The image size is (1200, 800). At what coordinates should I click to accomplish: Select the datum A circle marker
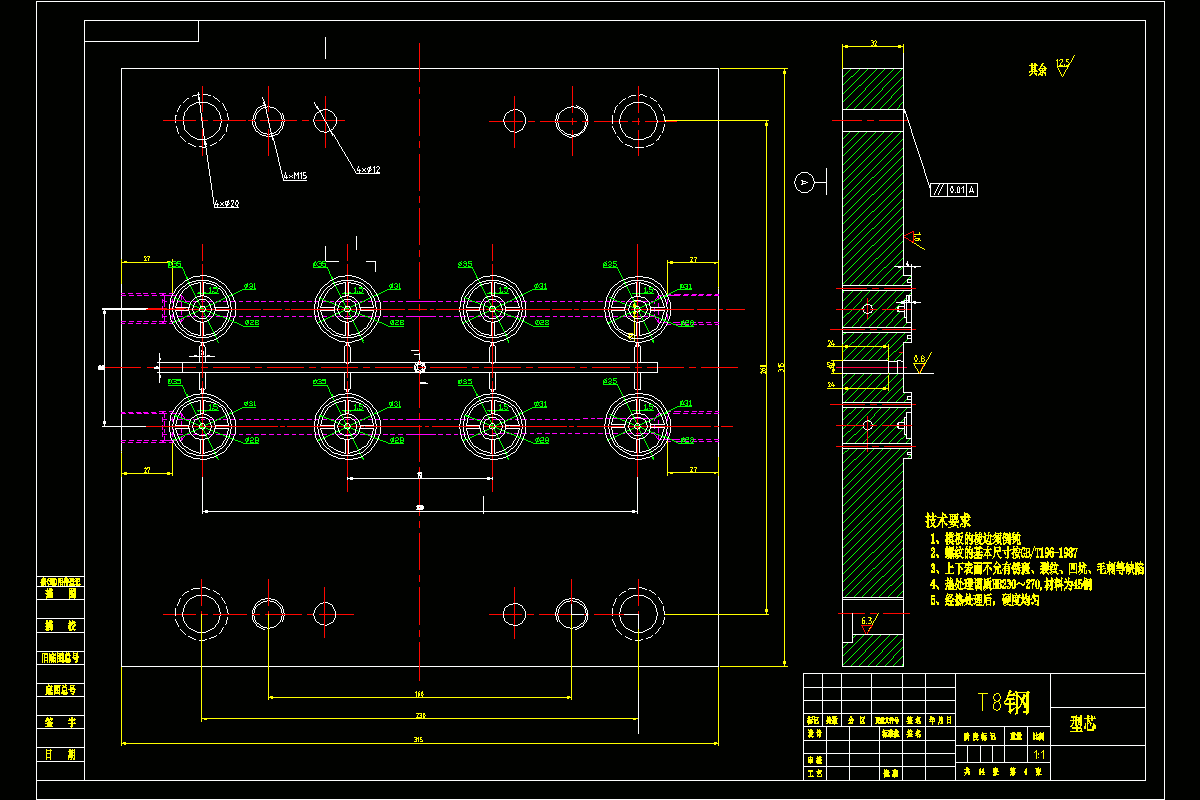(x=803, y=183)
